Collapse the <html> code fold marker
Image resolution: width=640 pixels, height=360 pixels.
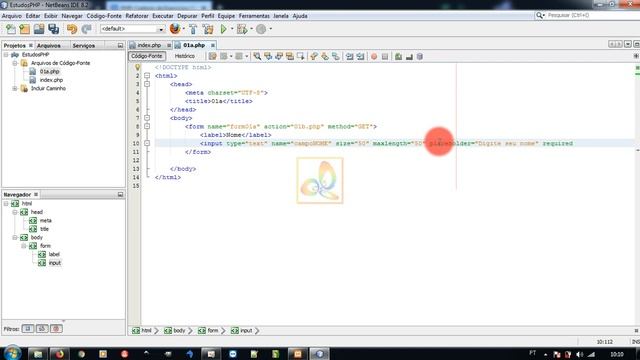tap(147, 76)
